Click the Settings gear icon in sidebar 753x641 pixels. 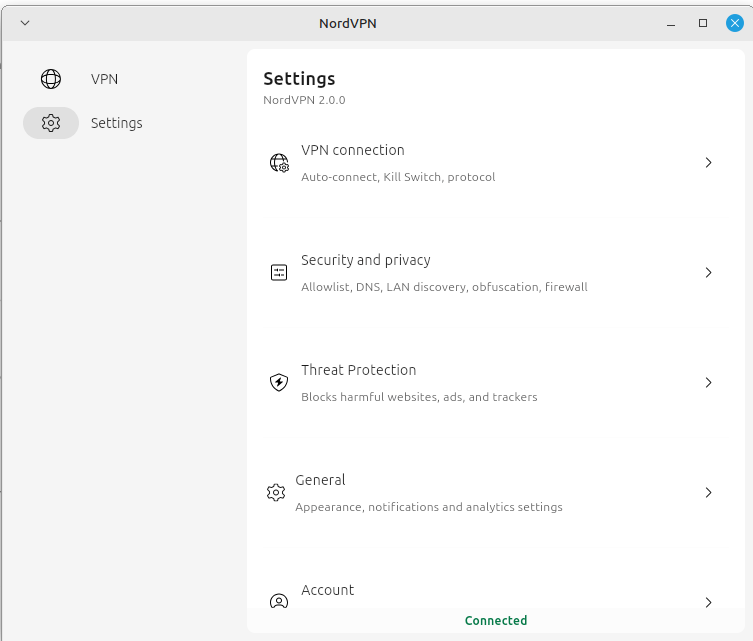[x=51, y=123]
